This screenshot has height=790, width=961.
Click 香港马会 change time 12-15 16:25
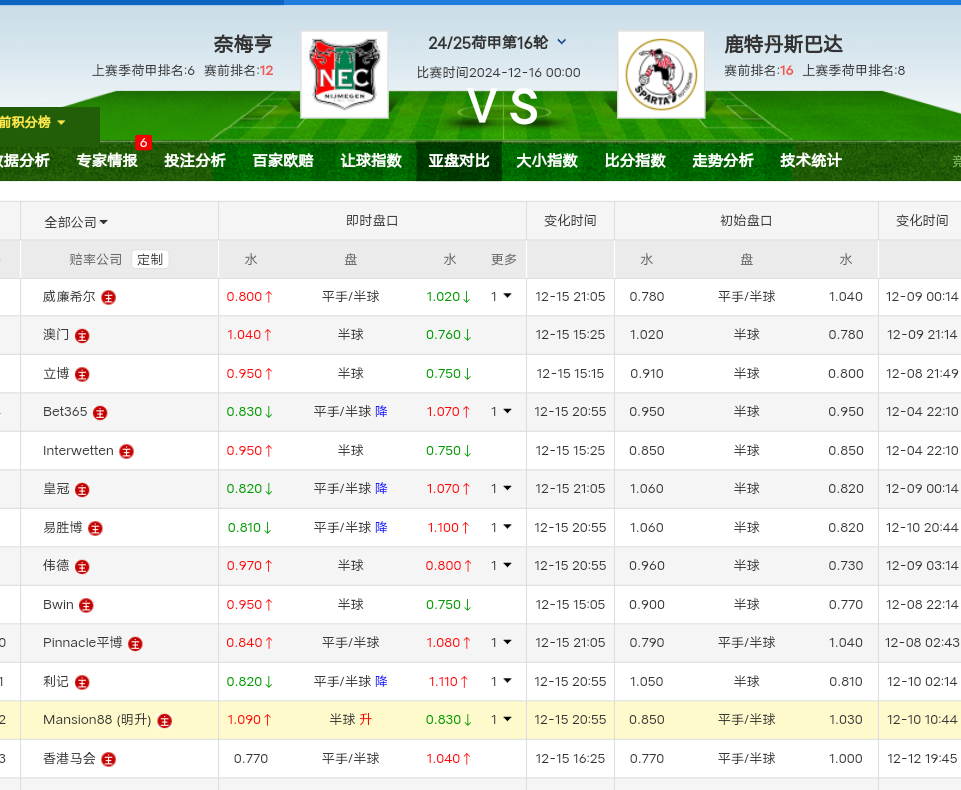[x=570, y=759]
